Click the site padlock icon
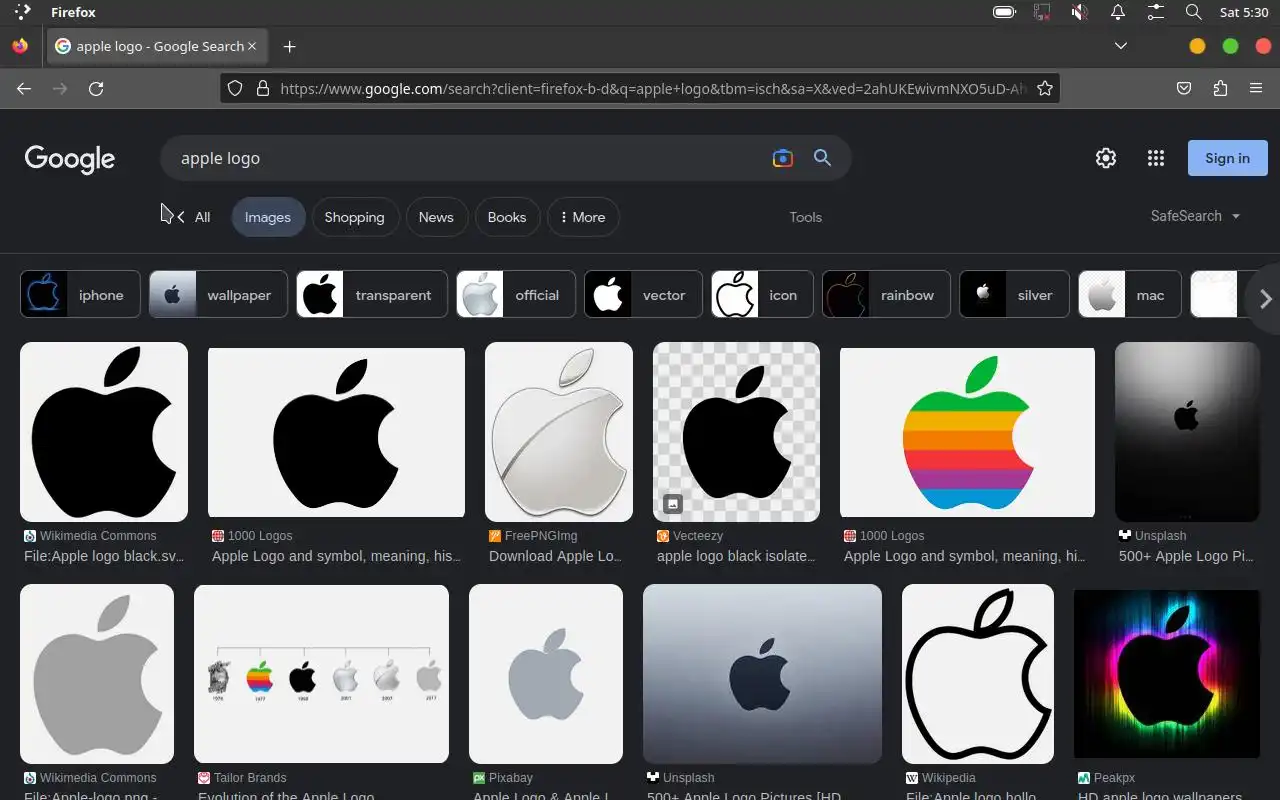The image size is (1280, 800). (x=263, y=88)
